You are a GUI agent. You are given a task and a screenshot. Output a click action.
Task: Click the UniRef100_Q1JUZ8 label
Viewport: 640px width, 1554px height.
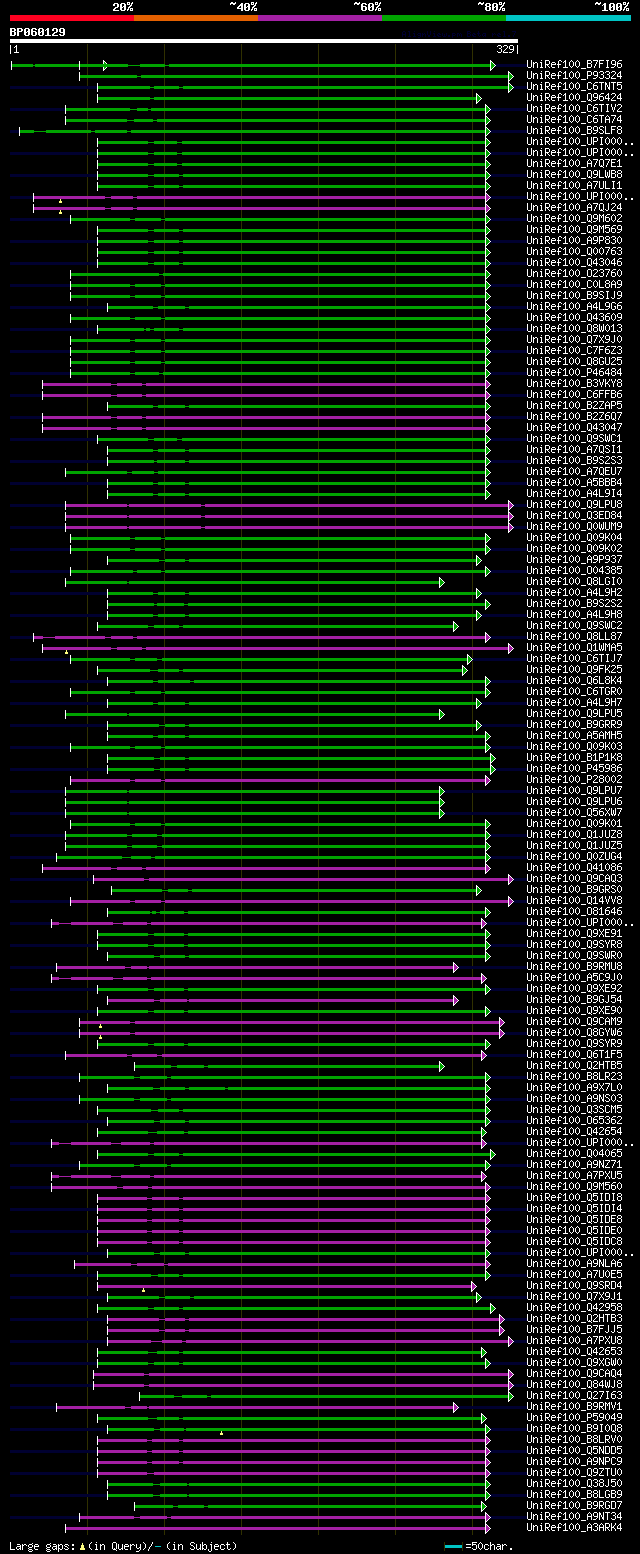click(574, 834)
